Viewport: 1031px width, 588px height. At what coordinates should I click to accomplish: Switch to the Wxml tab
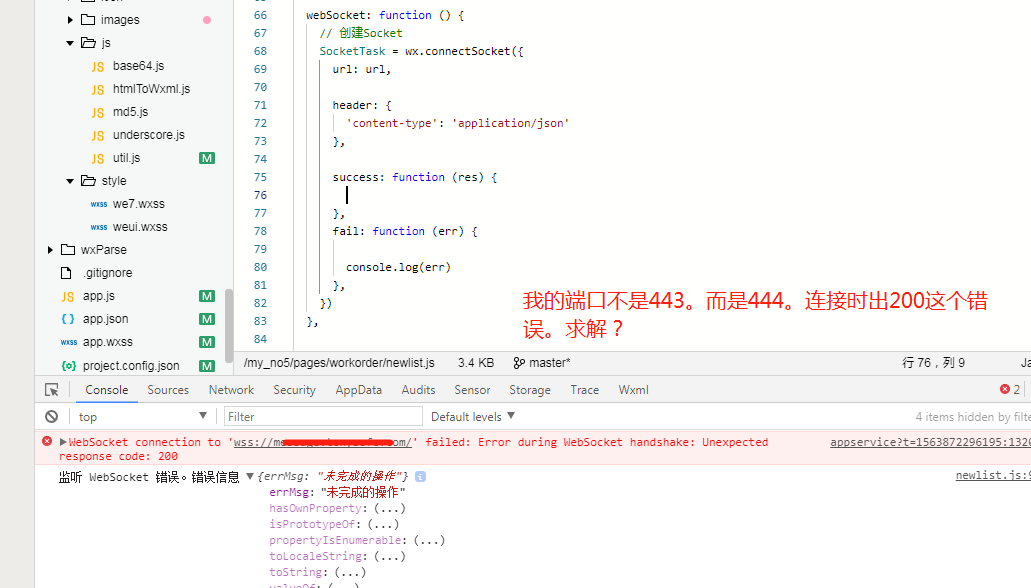coord(633,390)
